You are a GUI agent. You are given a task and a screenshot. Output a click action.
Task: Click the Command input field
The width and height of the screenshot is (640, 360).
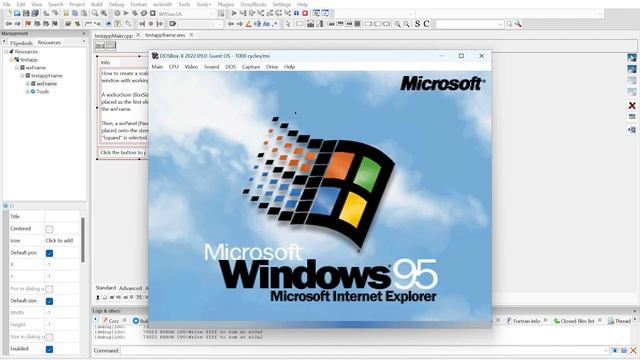coord(363,351)
